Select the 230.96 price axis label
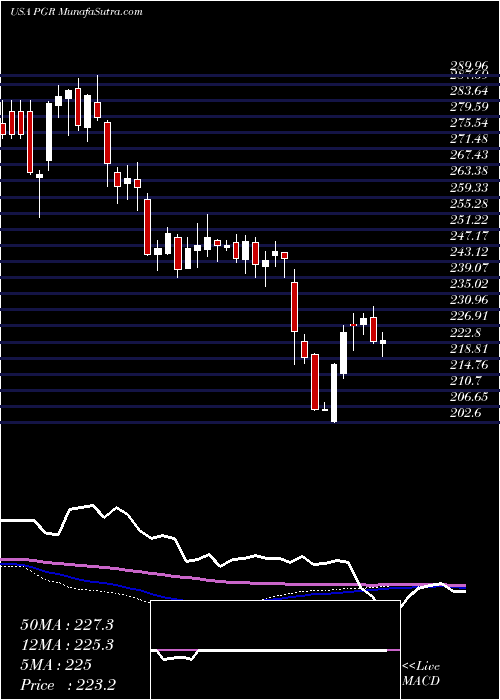The height and width of the screenshot is (700, 500). click(x=468, y=300)
